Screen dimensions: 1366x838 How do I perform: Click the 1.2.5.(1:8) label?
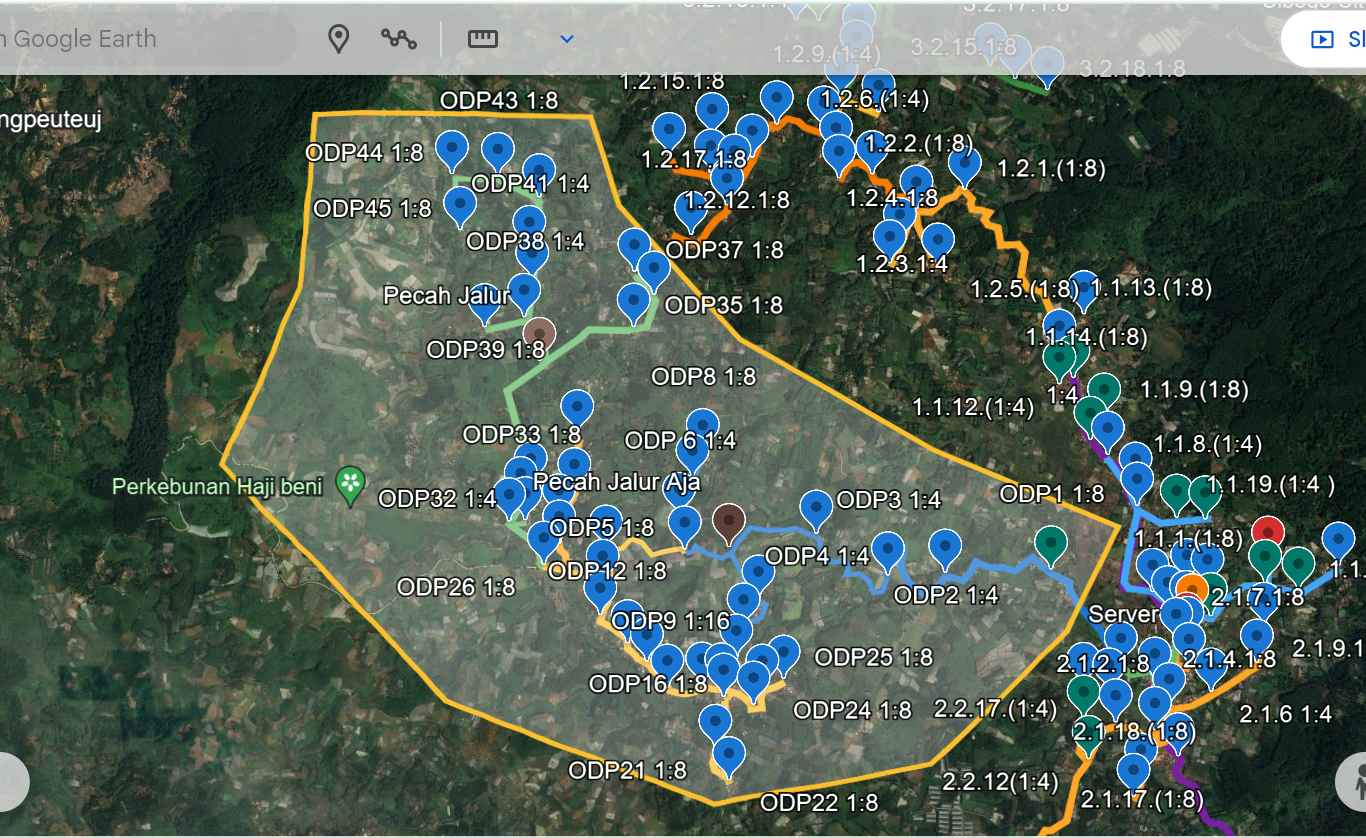point(1025,289)
